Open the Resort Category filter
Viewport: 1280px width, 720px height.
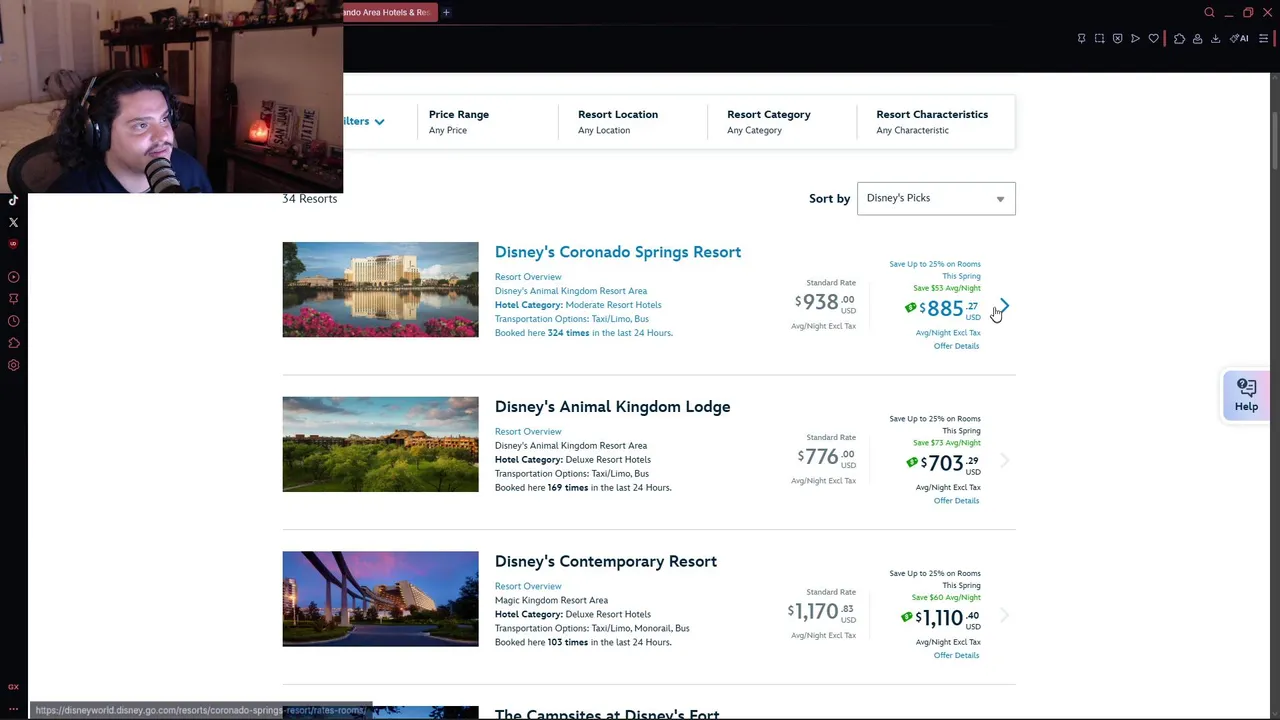(x=768, y=121)
